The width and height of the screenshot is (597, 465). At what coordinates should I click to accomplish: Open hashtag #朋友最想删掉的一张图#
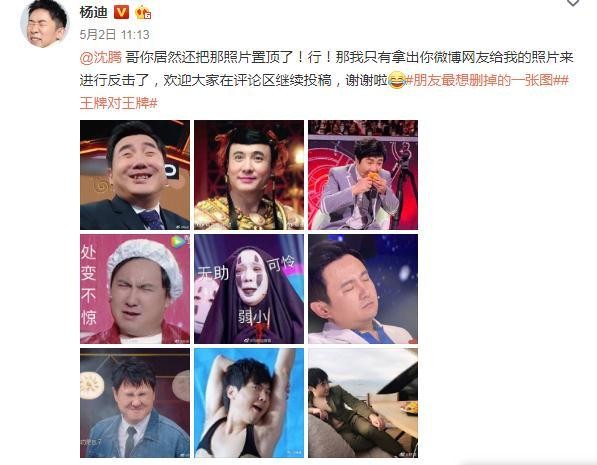[483, 80]
